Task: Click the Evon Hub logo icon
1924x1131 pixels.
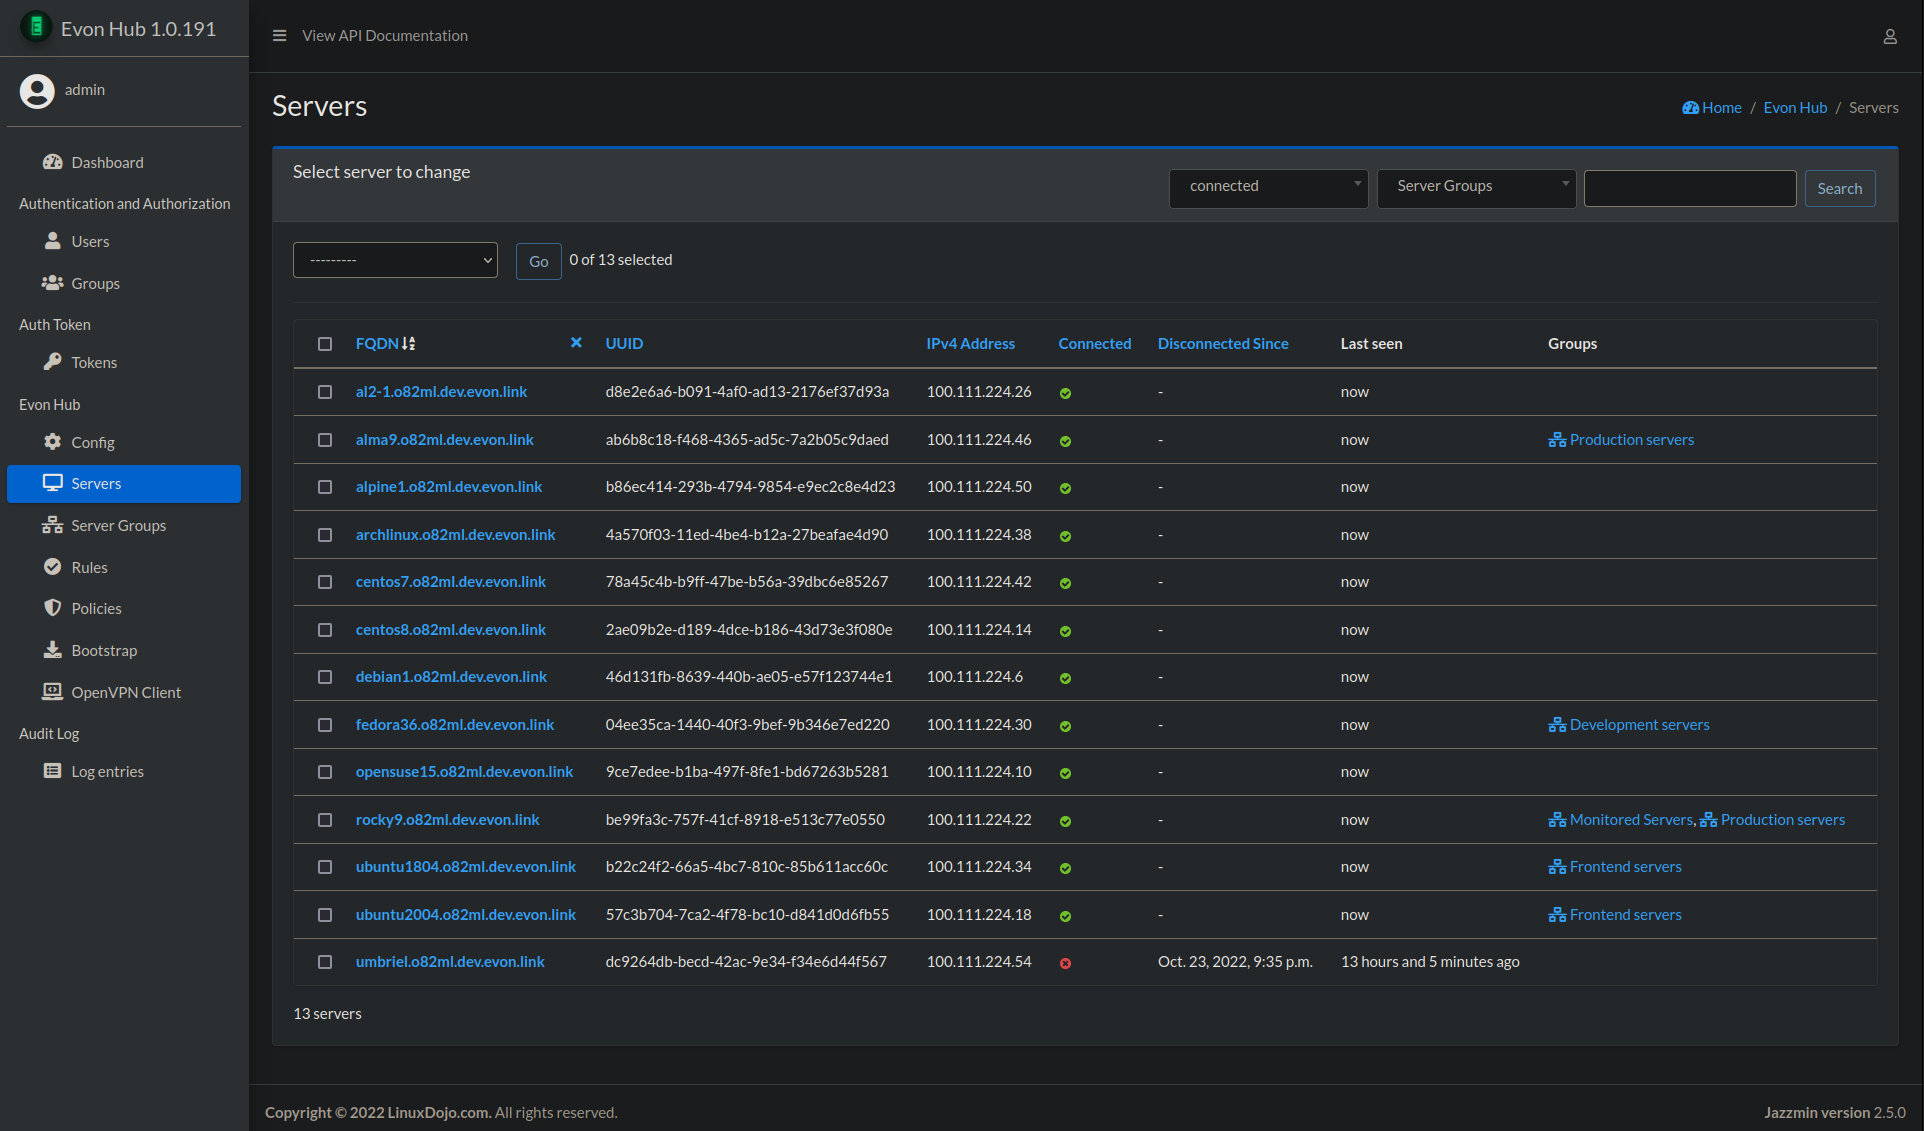Action: pyautogui.click(x=36, y=27)
